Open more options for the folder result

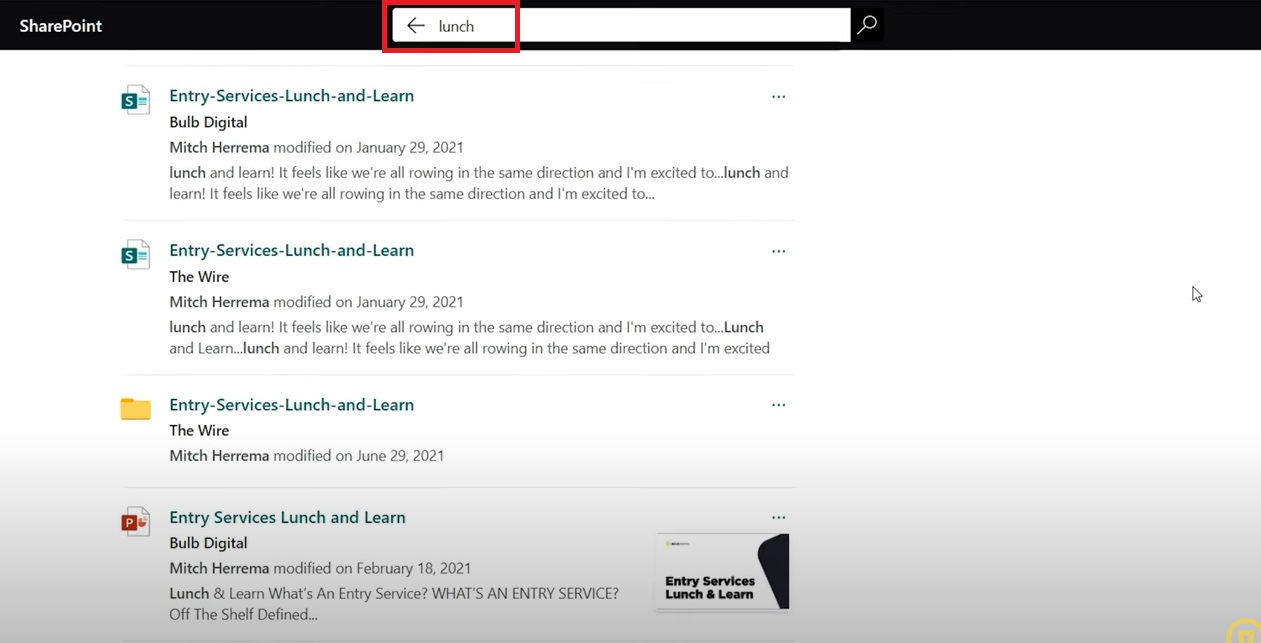point(778,405)
